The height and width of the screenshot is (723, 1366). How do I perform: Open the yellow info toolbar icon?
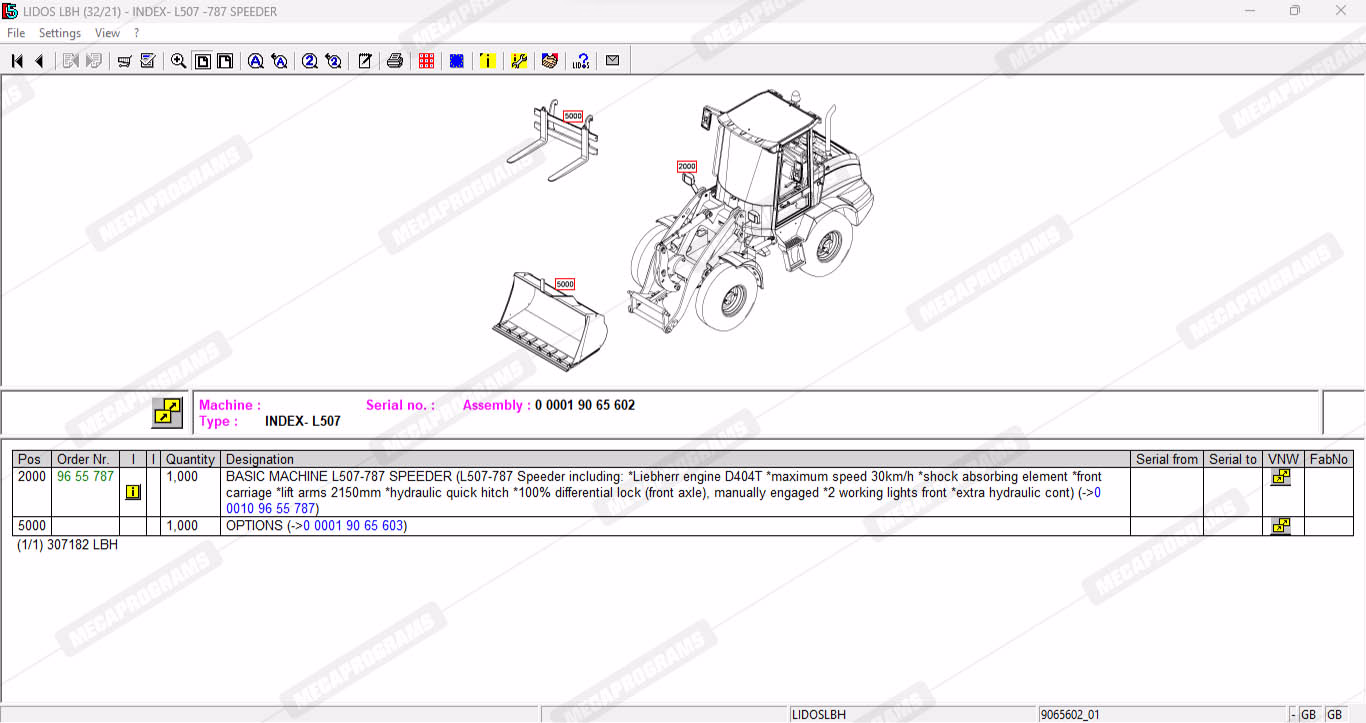coord(487,61)
